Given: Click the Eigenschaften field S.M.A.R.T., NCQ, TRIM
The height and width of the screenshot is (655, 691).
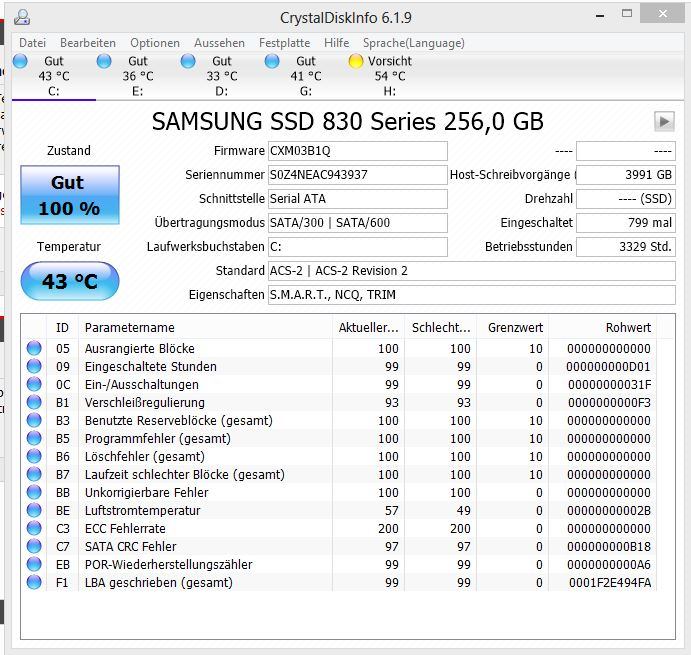Looking at the screenshot, I should [x=472, y=294].
